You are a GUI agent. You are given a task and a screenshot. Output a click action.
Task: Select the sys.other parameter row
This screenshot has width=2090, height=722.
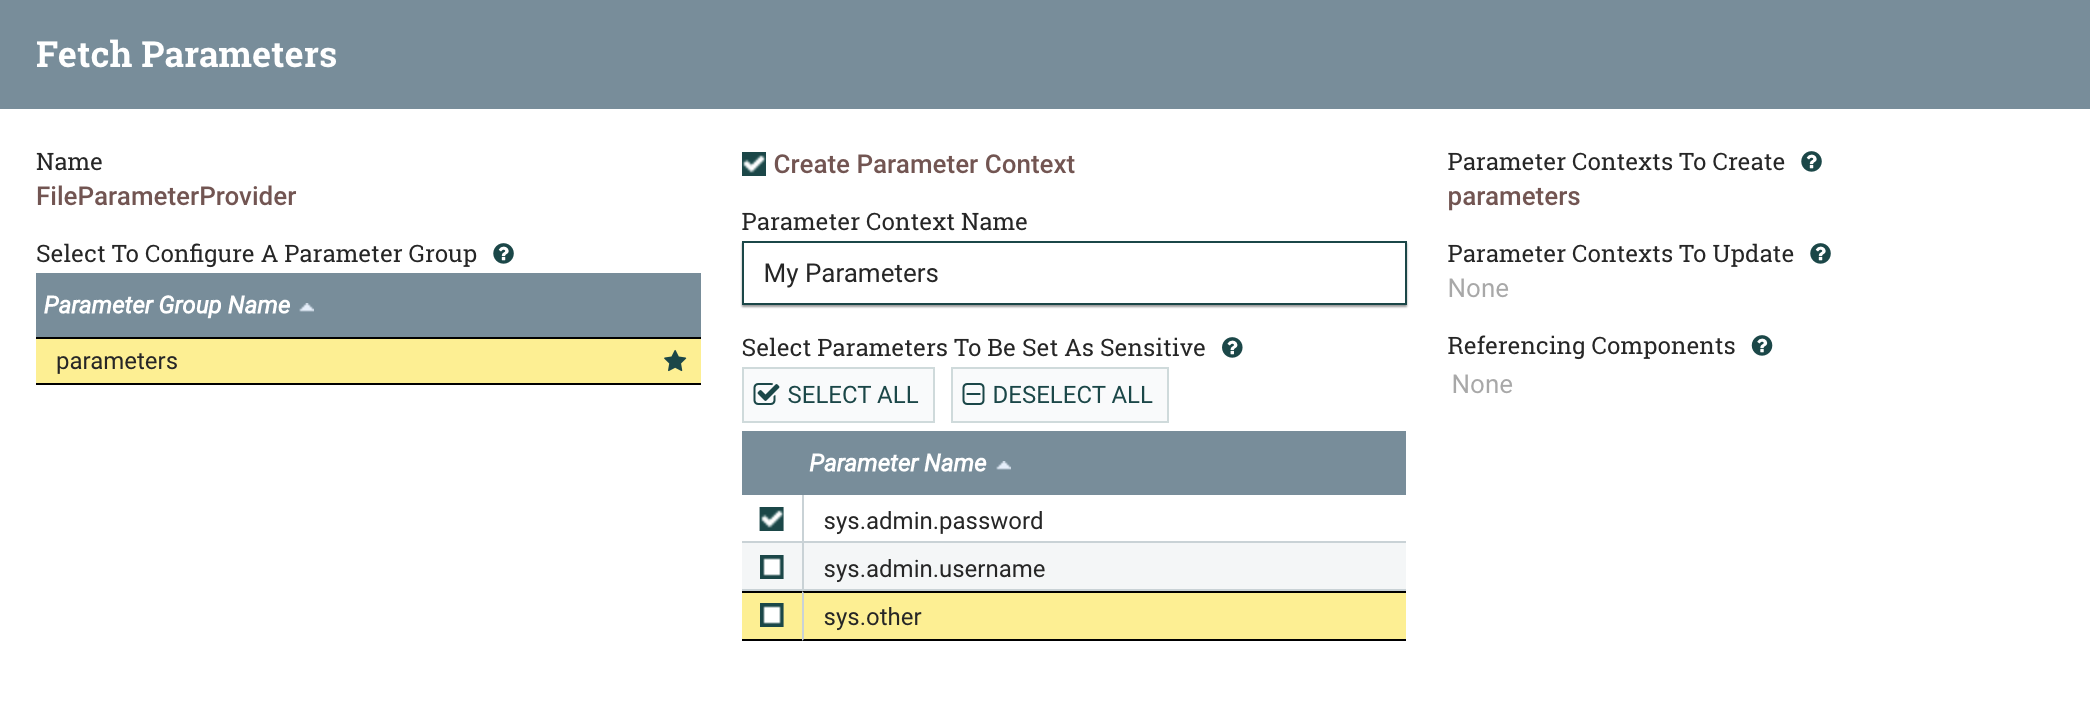(x=1100, y=617)
